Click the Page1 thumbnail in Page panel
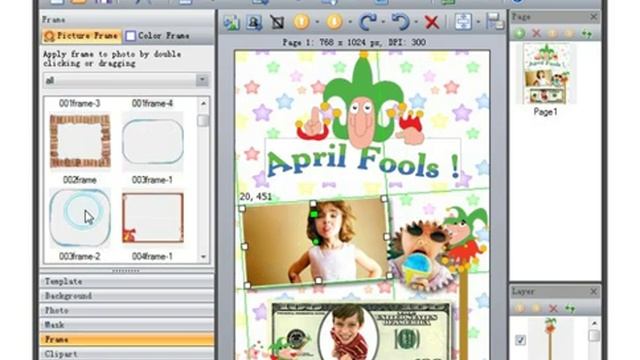This screenshot has width=640, height=360. click(x=546, y=73)
